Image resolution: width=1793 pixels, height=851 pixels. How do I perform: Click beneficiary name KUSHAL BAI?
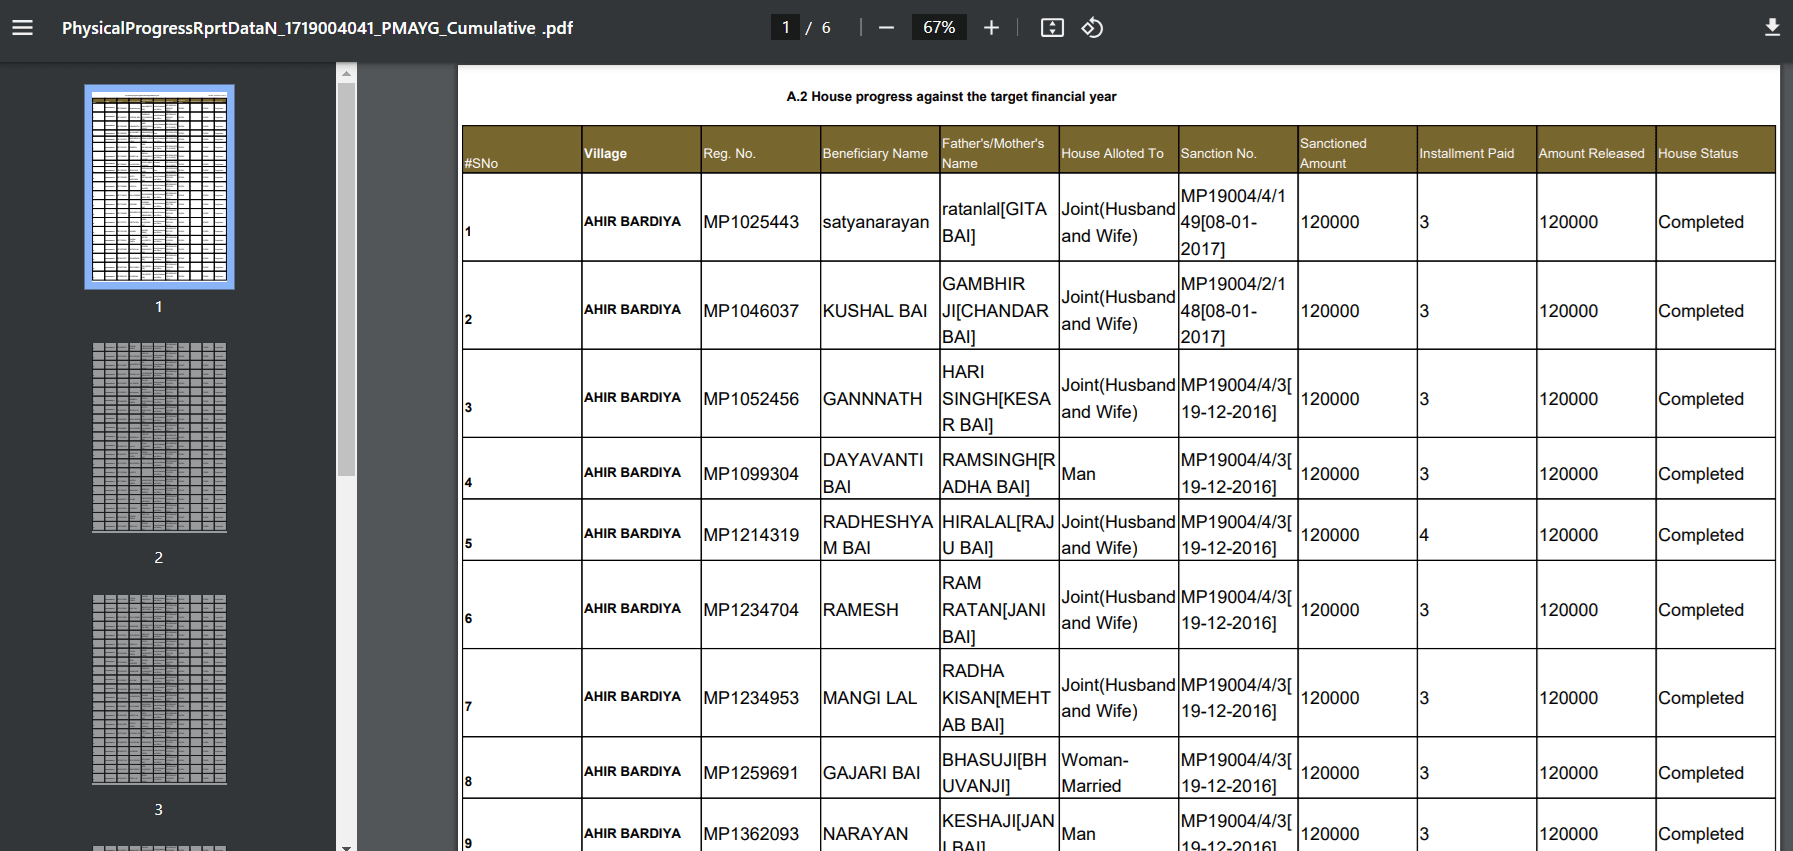pyautogui.click(x=875, y=311)
